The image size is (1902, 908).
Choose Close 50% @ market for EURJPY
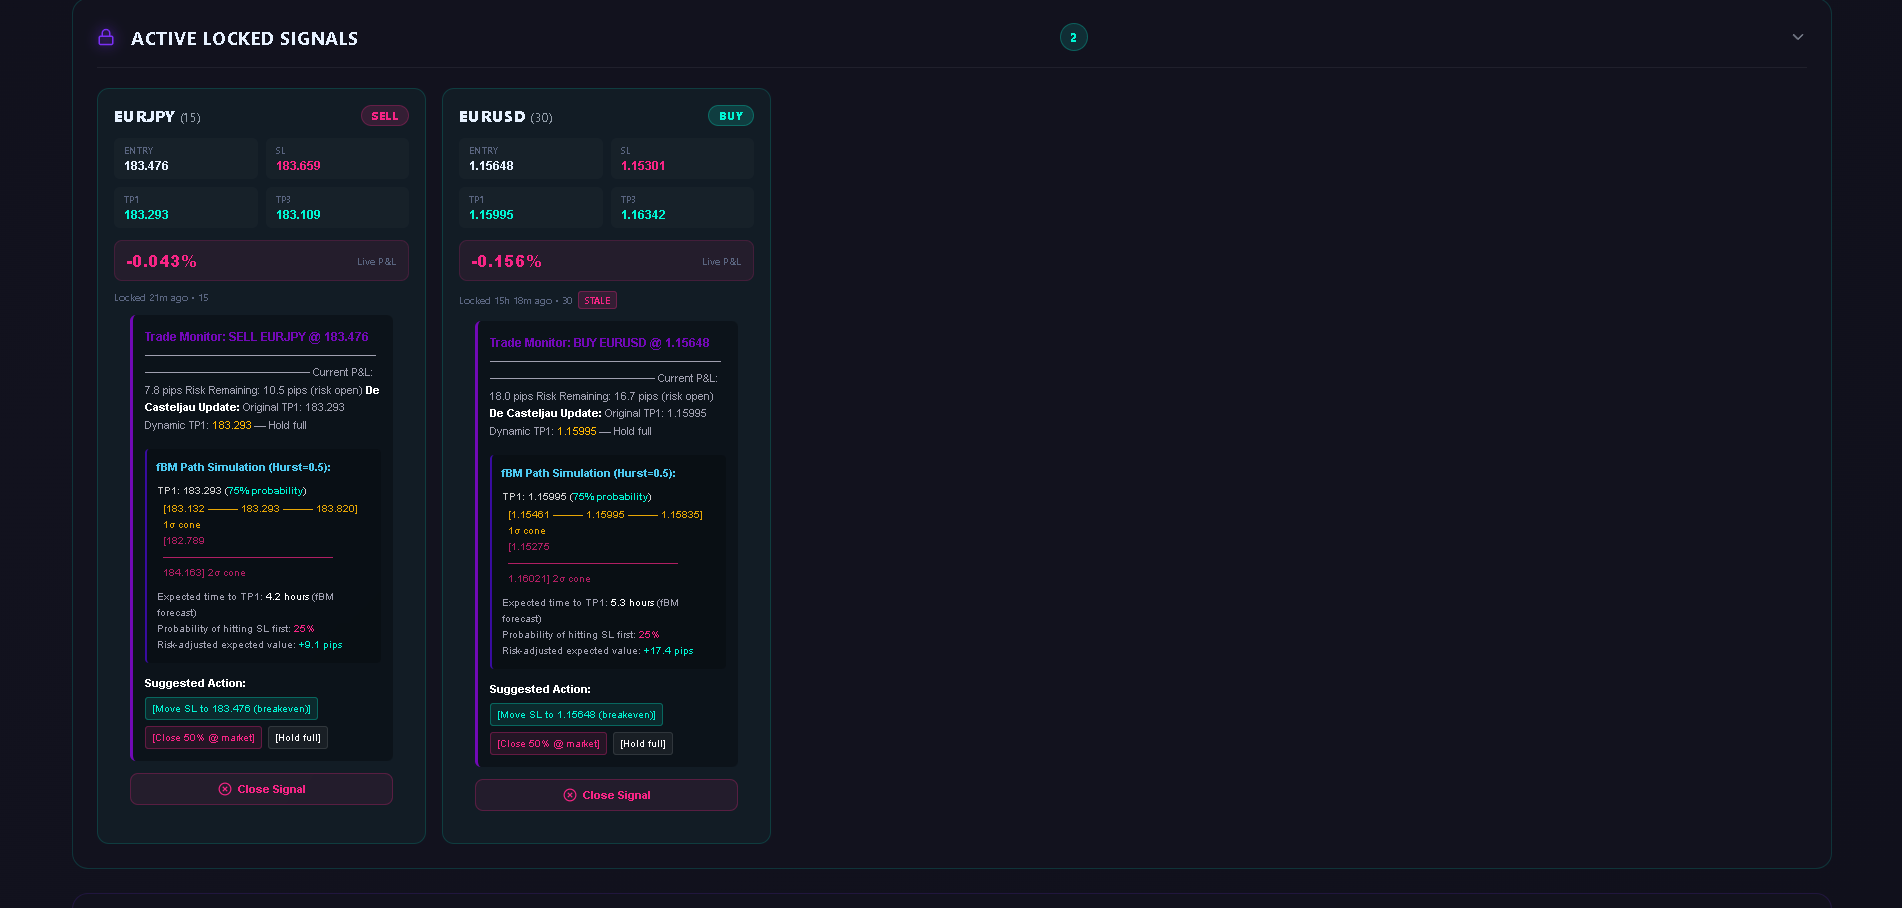pyautogui.click(x=203, y=738)
